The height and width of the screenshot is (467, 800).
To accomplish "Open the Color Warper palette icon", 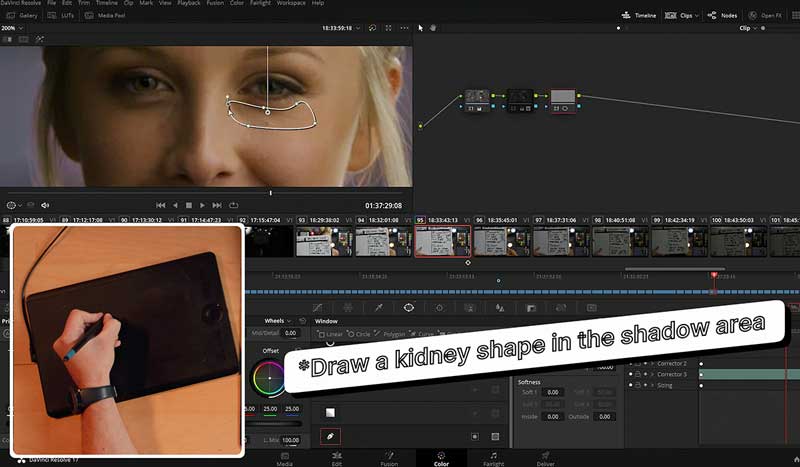I will pyautogui.click(x=348, y=308).
